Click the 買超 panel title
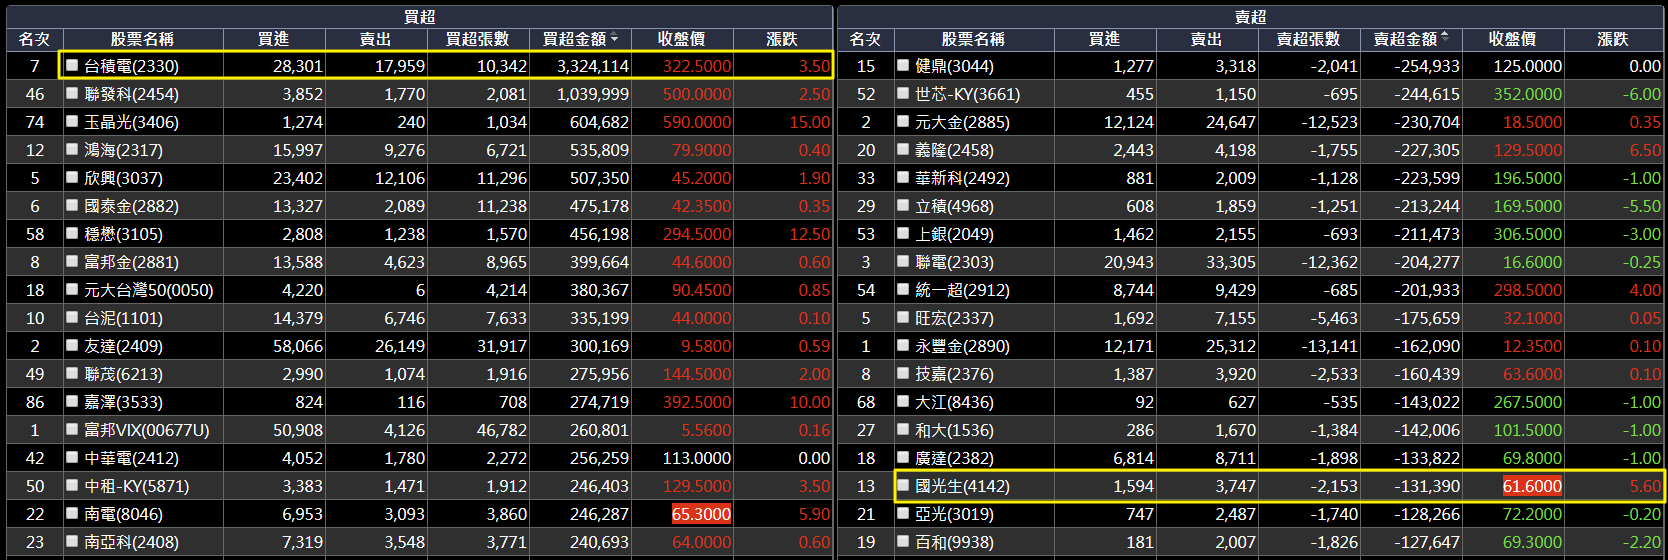Screen dimensions: 1668x560 click(x=419, y=17)
